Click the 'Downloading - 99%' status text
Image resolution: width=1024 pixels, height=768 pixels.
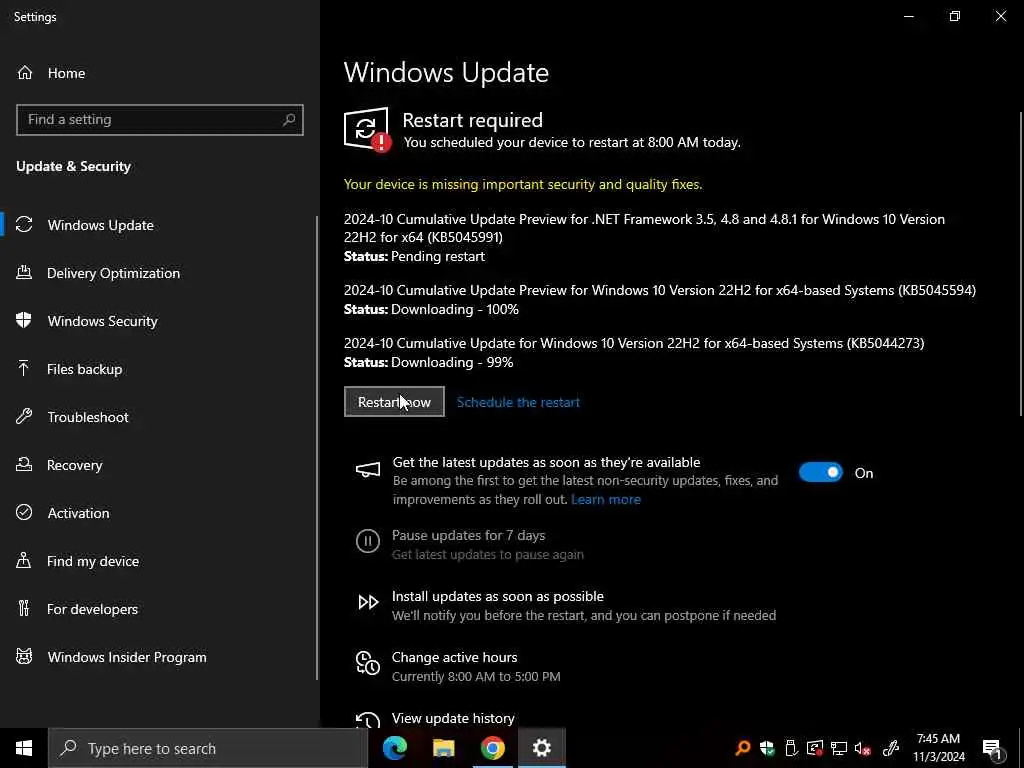(452, 362)
